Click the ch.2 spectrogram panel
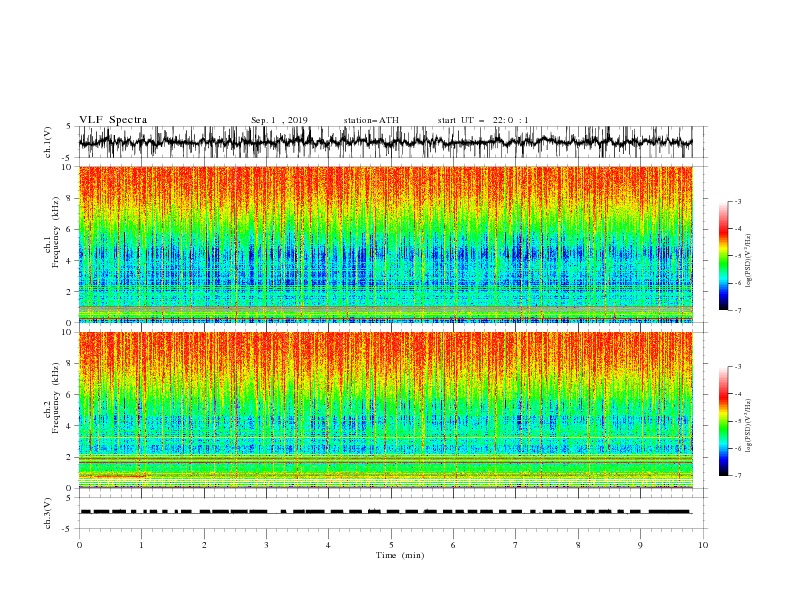This screenshot has height=612, width=792. [x=385, y=410]
